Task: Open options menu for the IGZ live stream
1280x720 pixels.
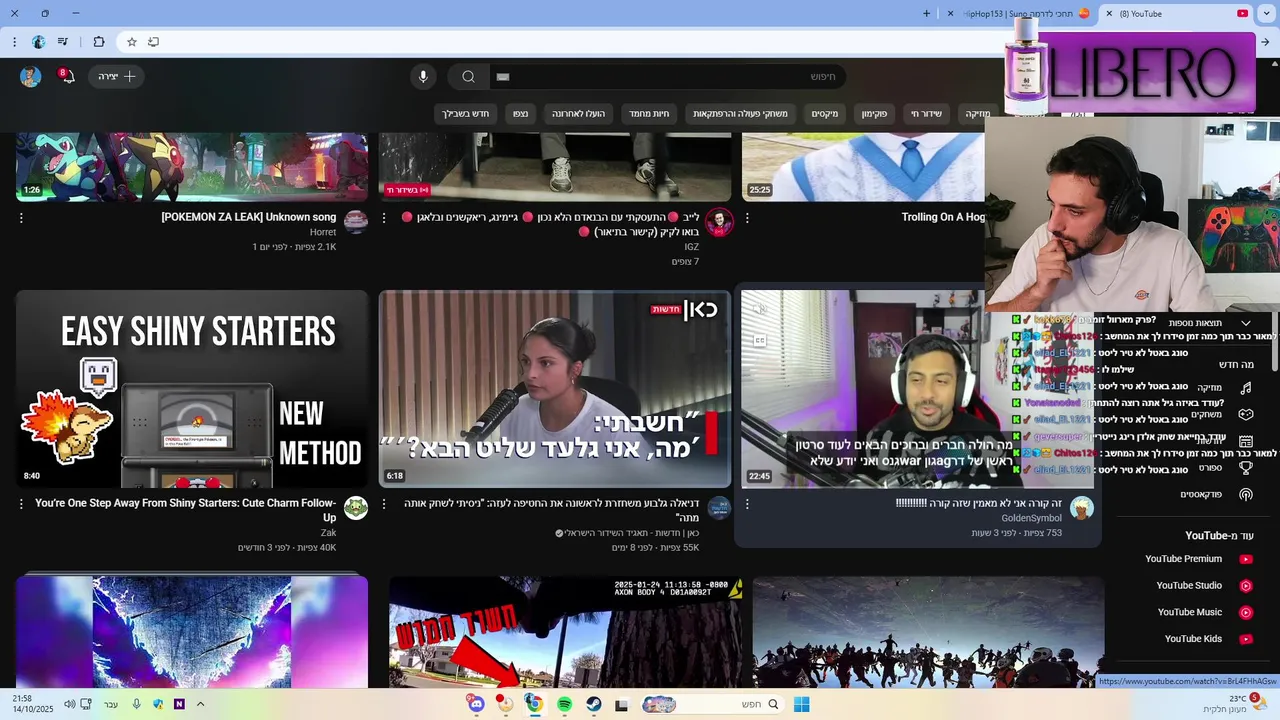Action: pos(384,218)
